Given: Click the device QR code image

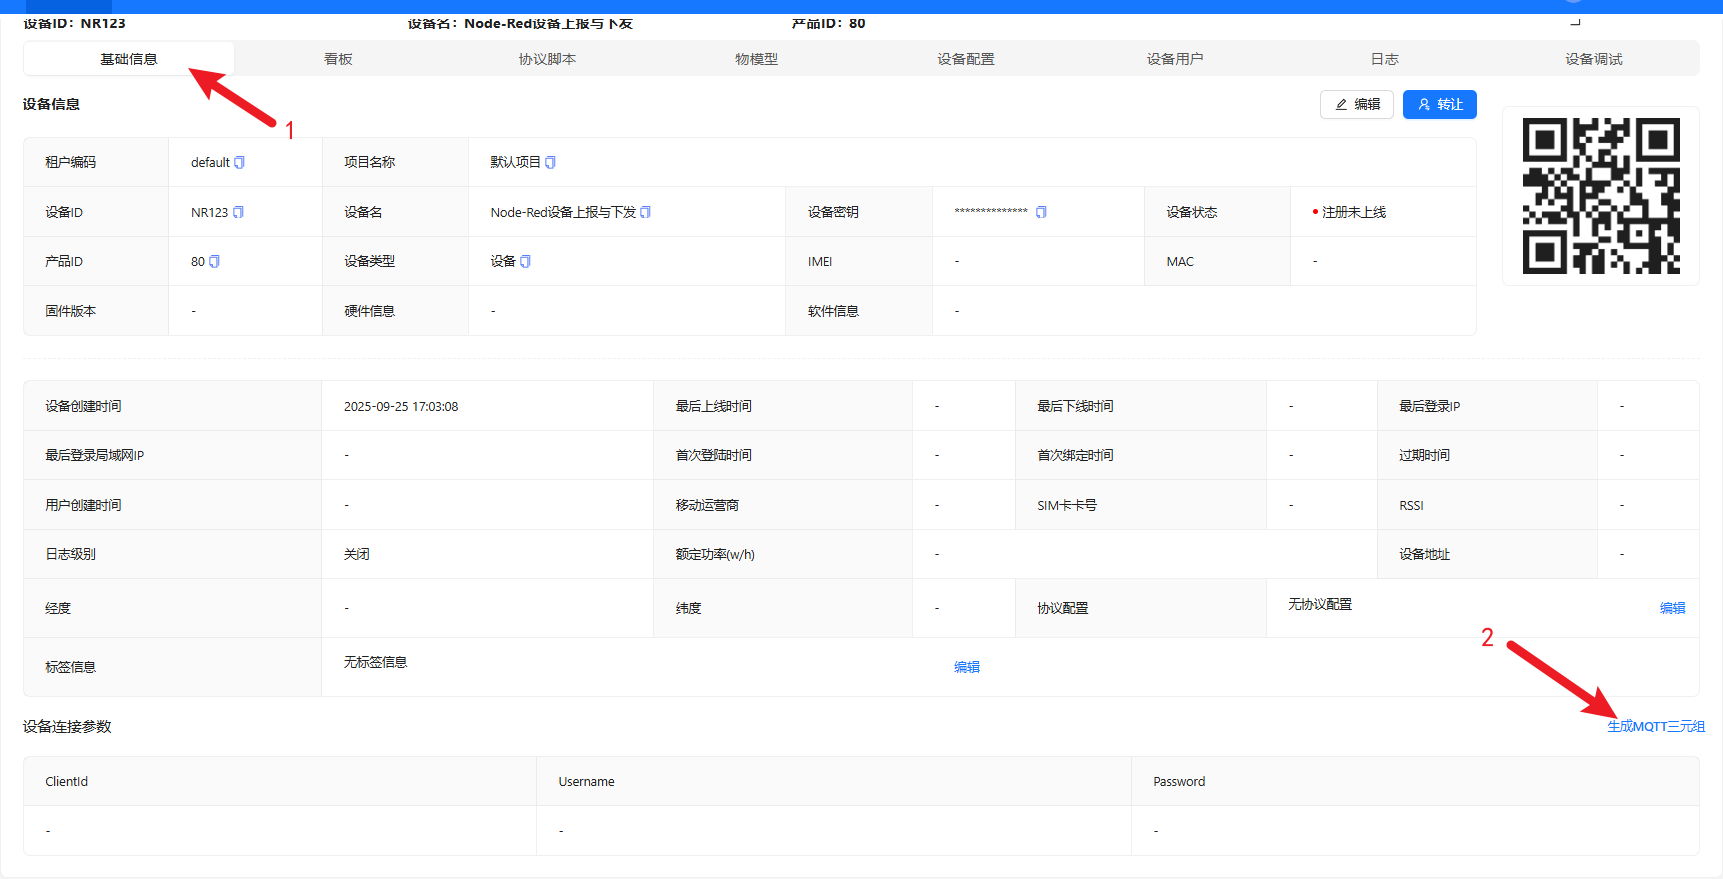Looking at the screenshot, I should coord(1600,196).
